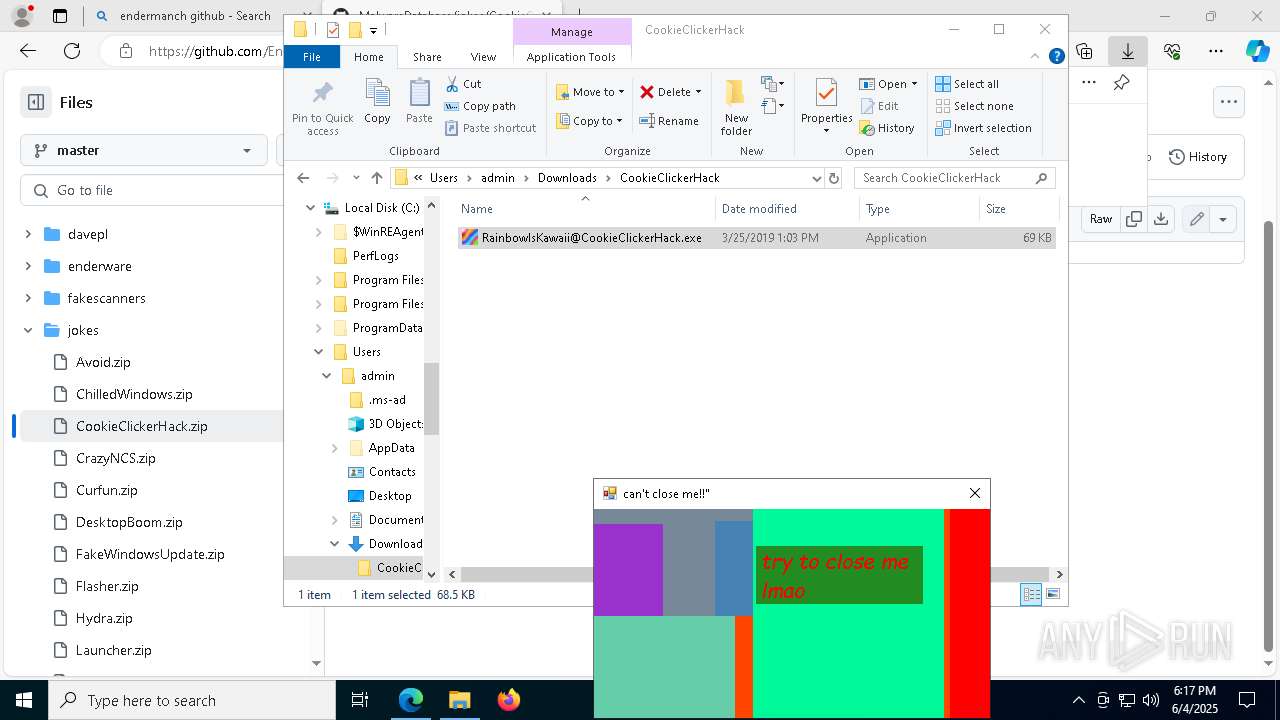This screenshot has height=720, width=1280.
Task: Open Task View on the taskbar
Action: [x=360, y=700]
